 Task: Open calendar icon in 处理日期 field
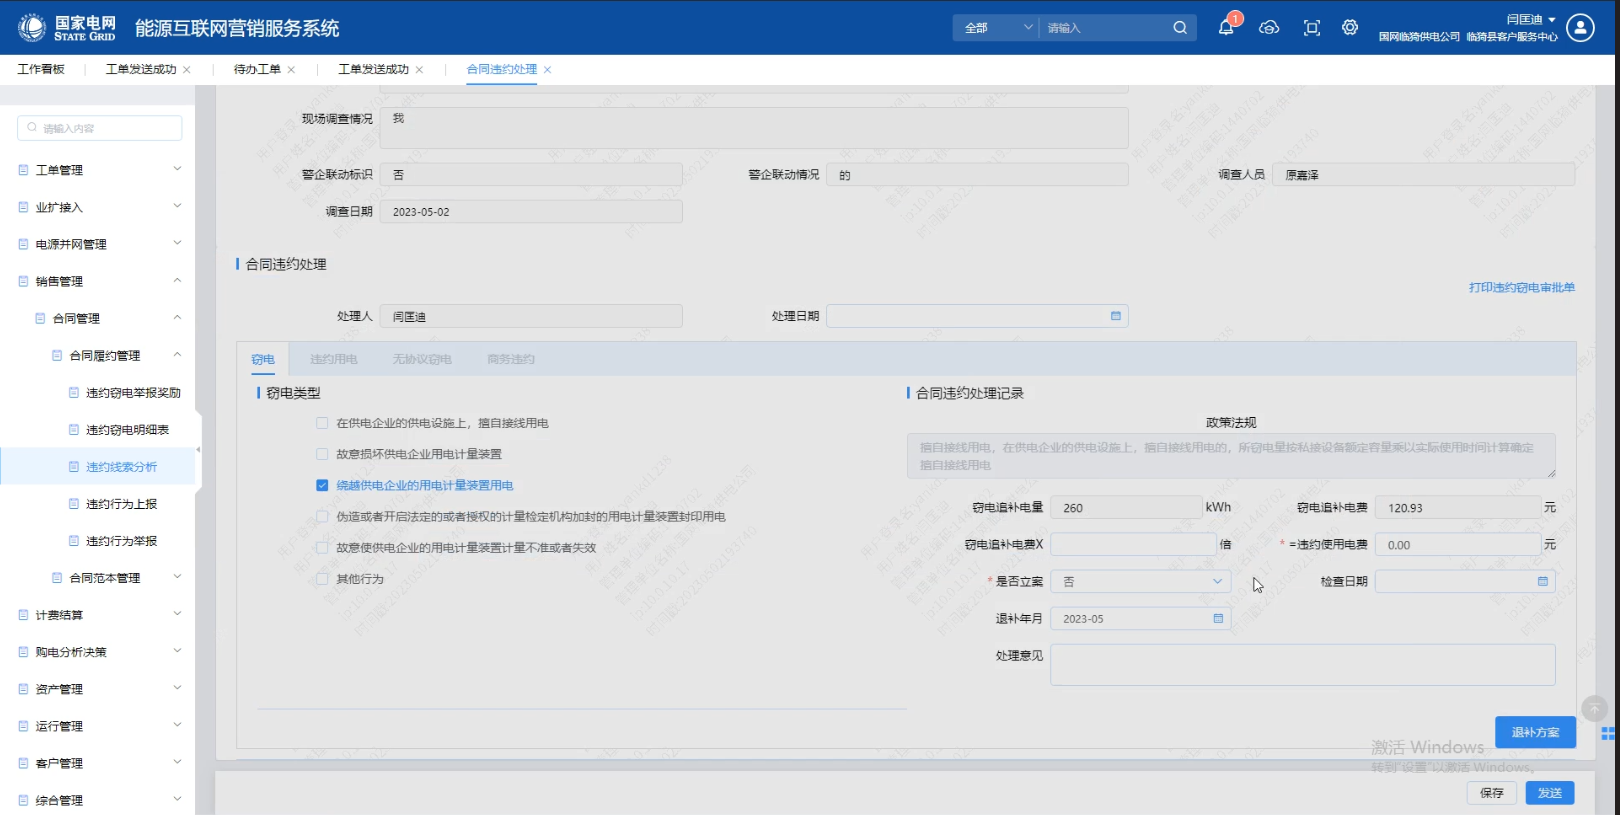pyautogui.click(x=1116, y=316)
